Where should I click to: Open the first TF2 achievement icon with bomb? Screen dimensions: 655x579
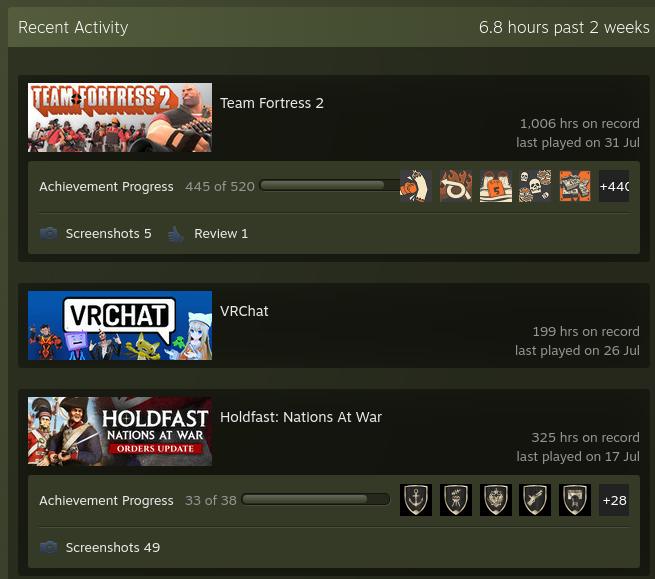pyautogui.click(x=416, y=186)
